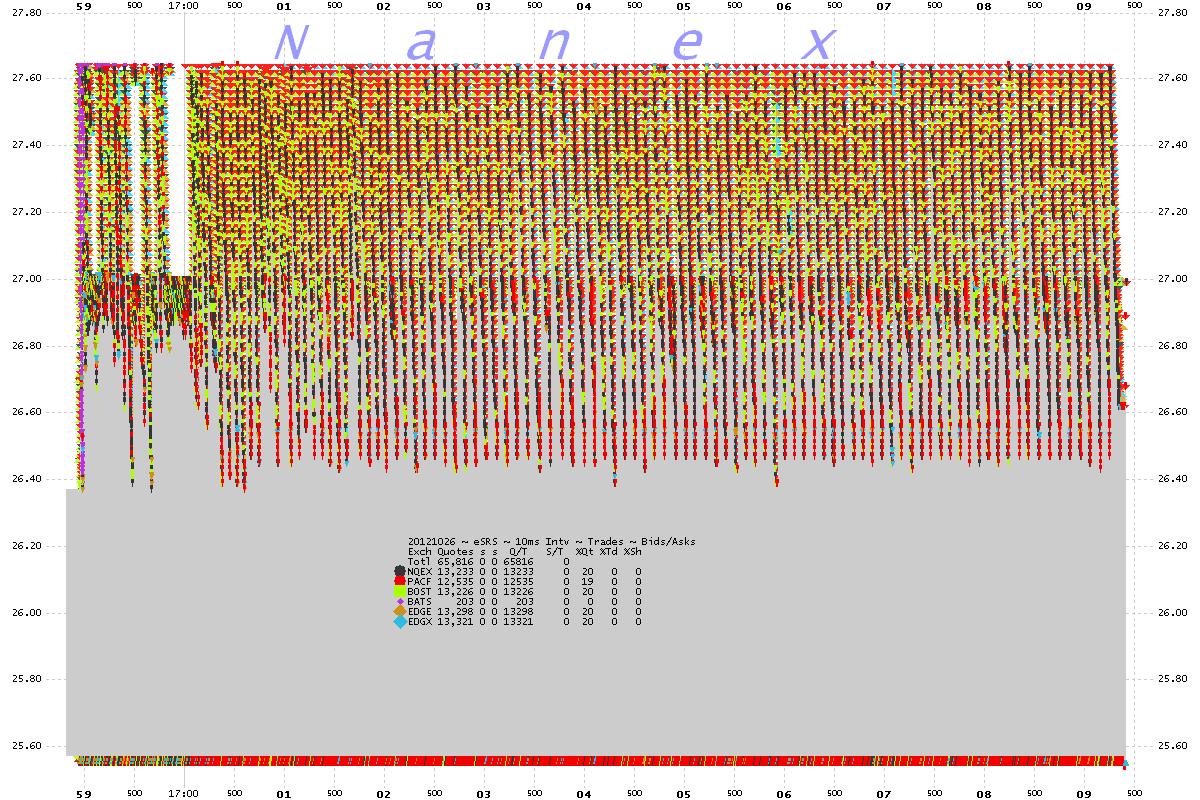Click the EDGE quotes value '13,298'
Screen dimensions: 1200x800
coord(455,611)
